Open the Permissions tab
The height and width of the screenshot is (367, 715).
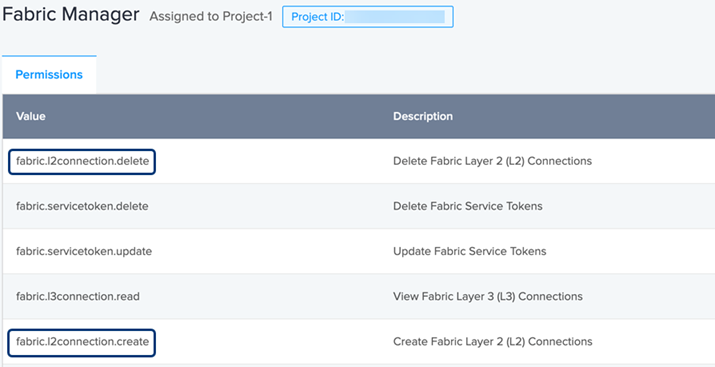pos(49,75)
